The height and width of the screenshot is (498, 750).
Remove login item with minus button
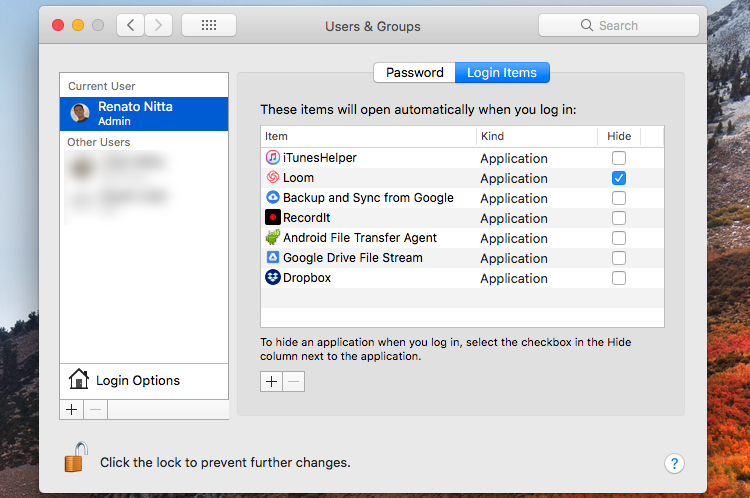[x=294, y=382]
